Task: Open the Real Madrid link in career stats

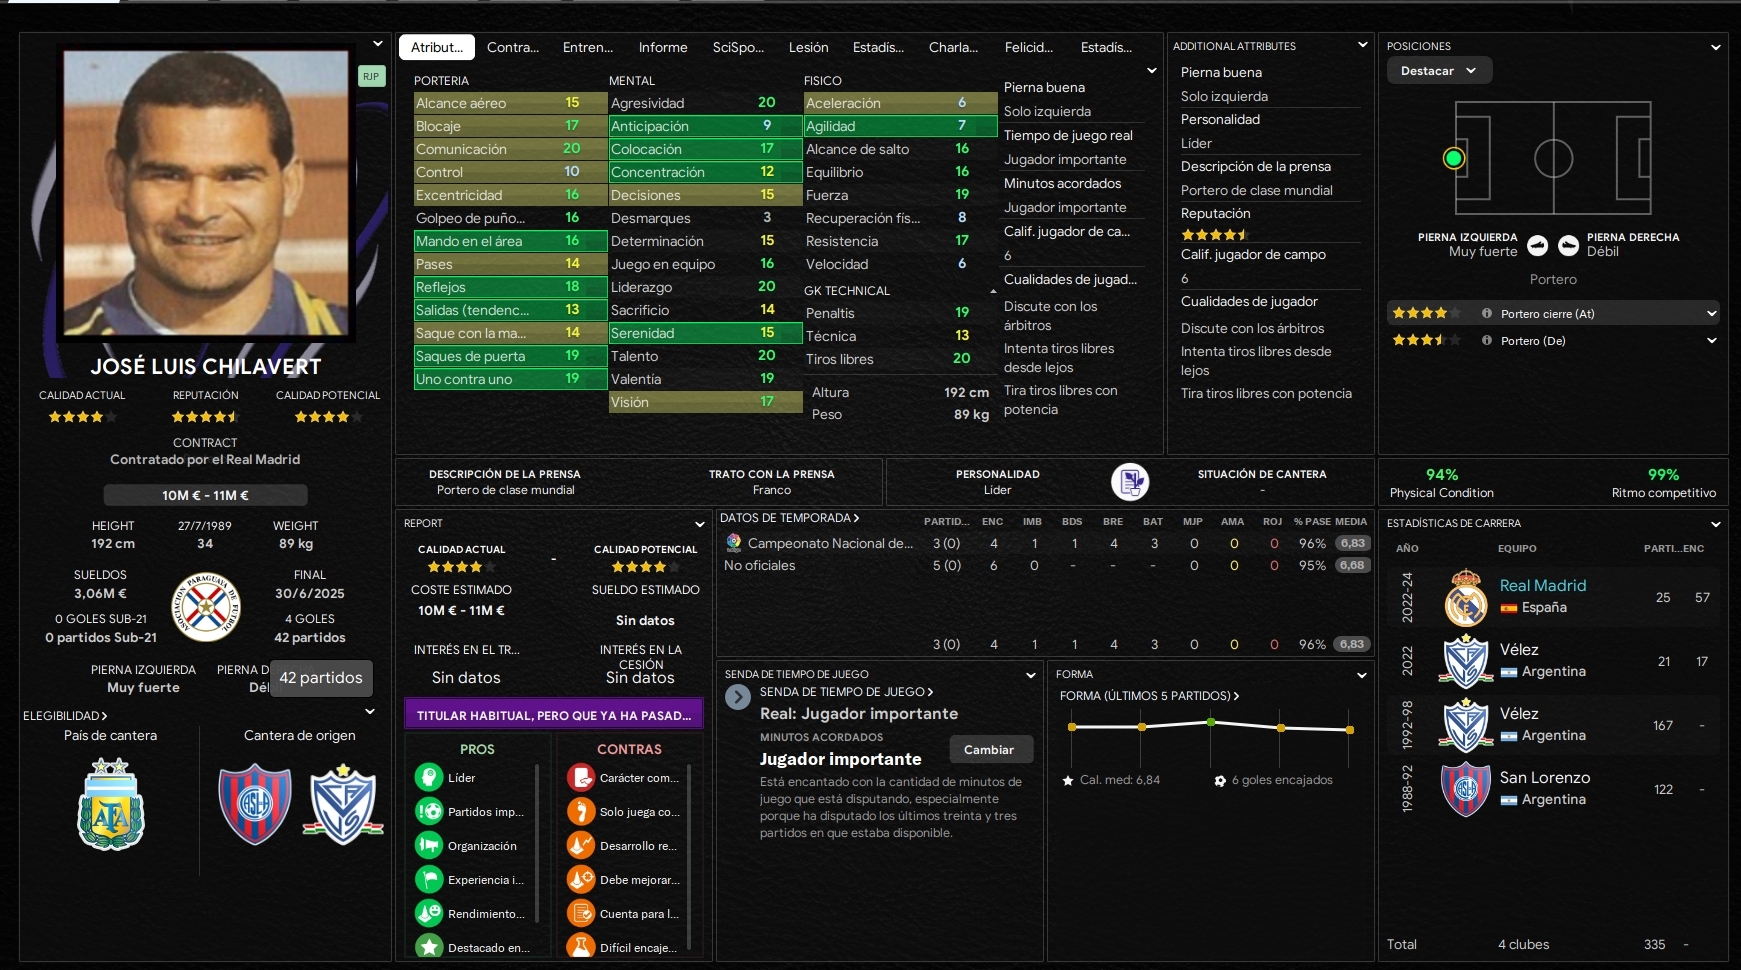Action: tap(1542, 585)
